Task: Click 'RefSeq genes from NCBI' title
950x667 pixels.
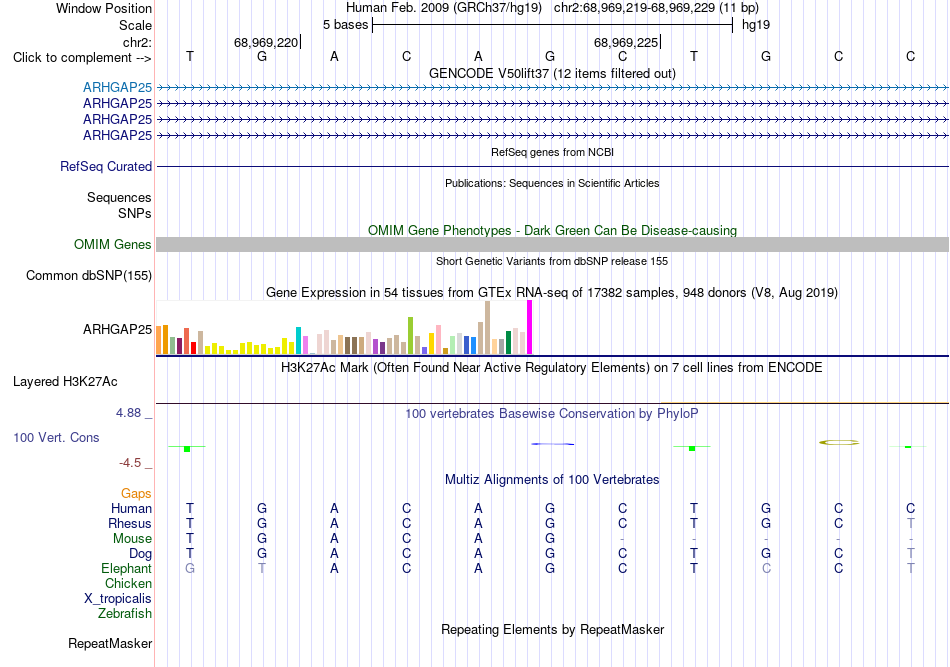Action: click(552, 152)
